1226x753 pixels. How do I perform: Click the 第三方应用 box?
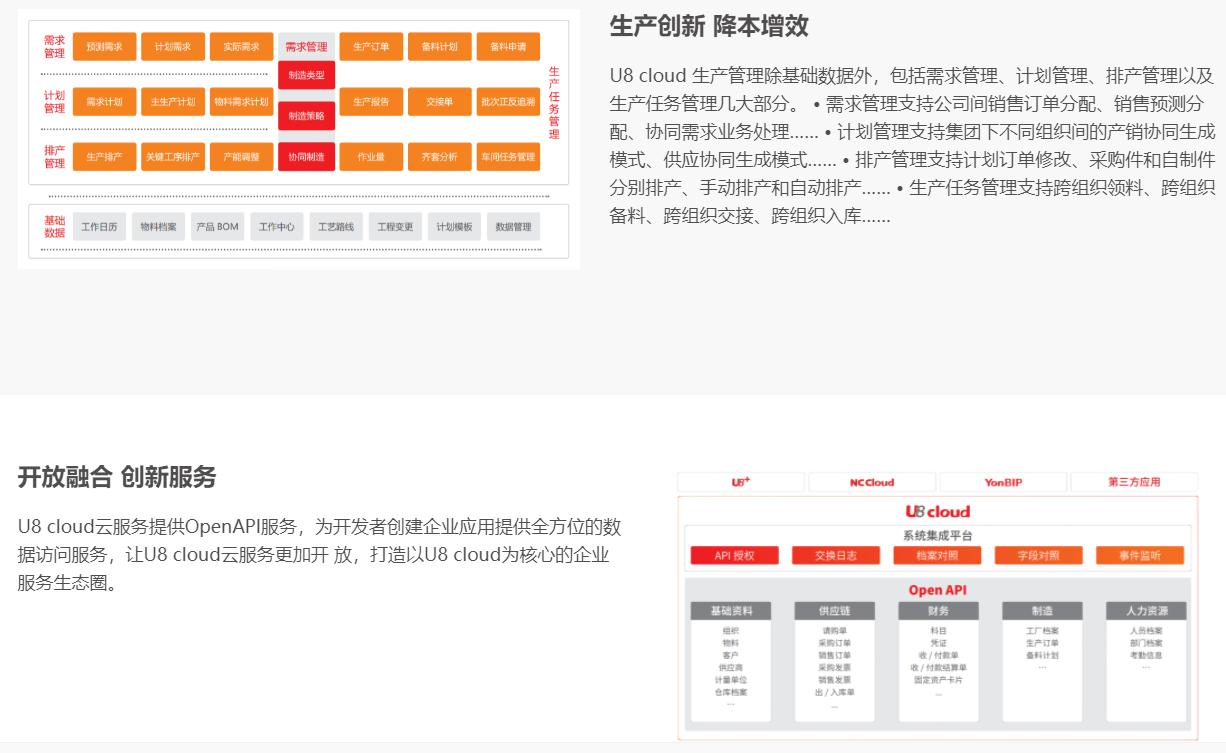click(1134, 482)
